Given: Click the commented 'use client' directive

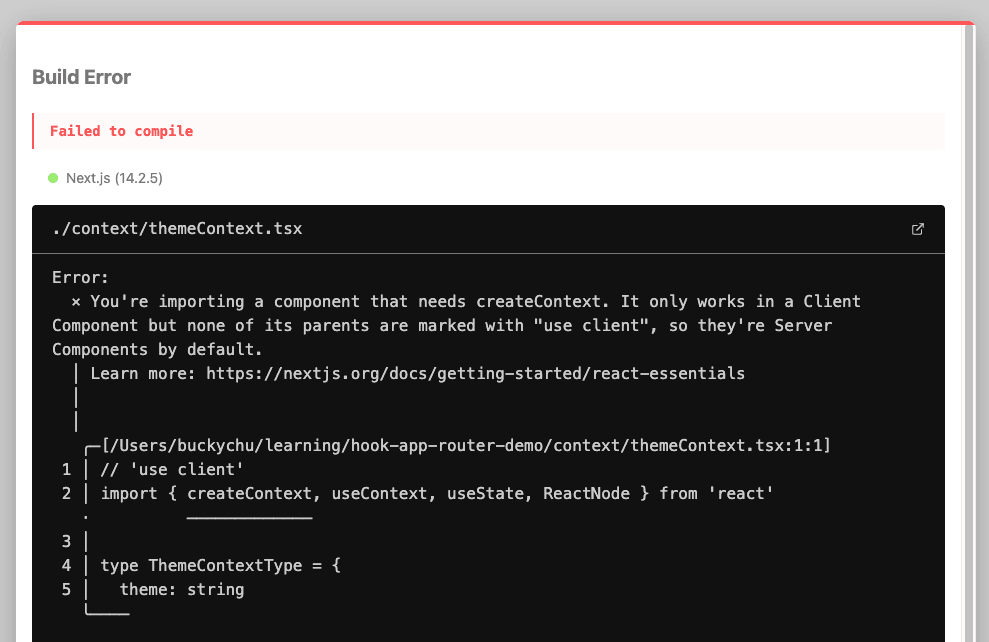Looking at the screenshot, I should pos(172,469).
